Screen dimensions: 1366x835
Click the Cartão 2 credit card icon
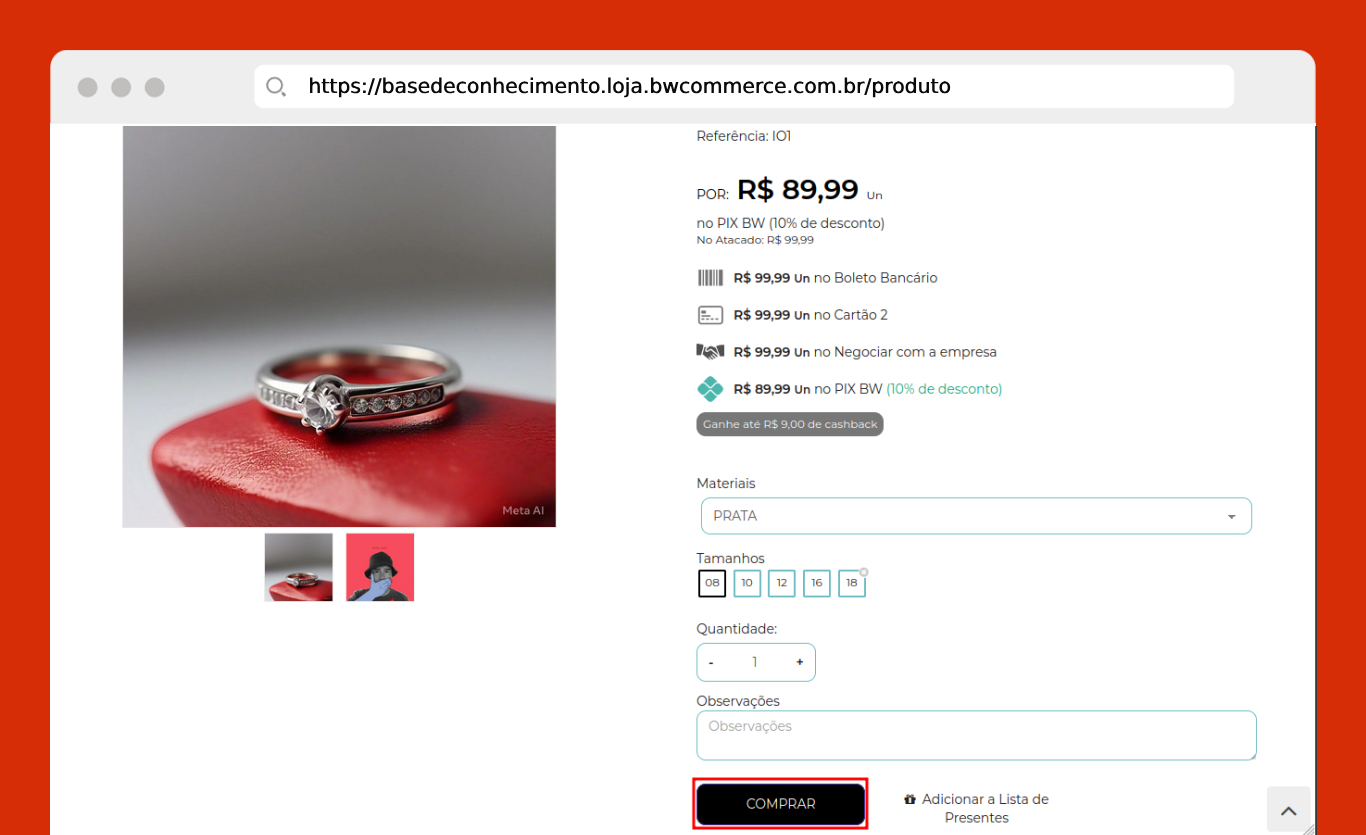710,315
